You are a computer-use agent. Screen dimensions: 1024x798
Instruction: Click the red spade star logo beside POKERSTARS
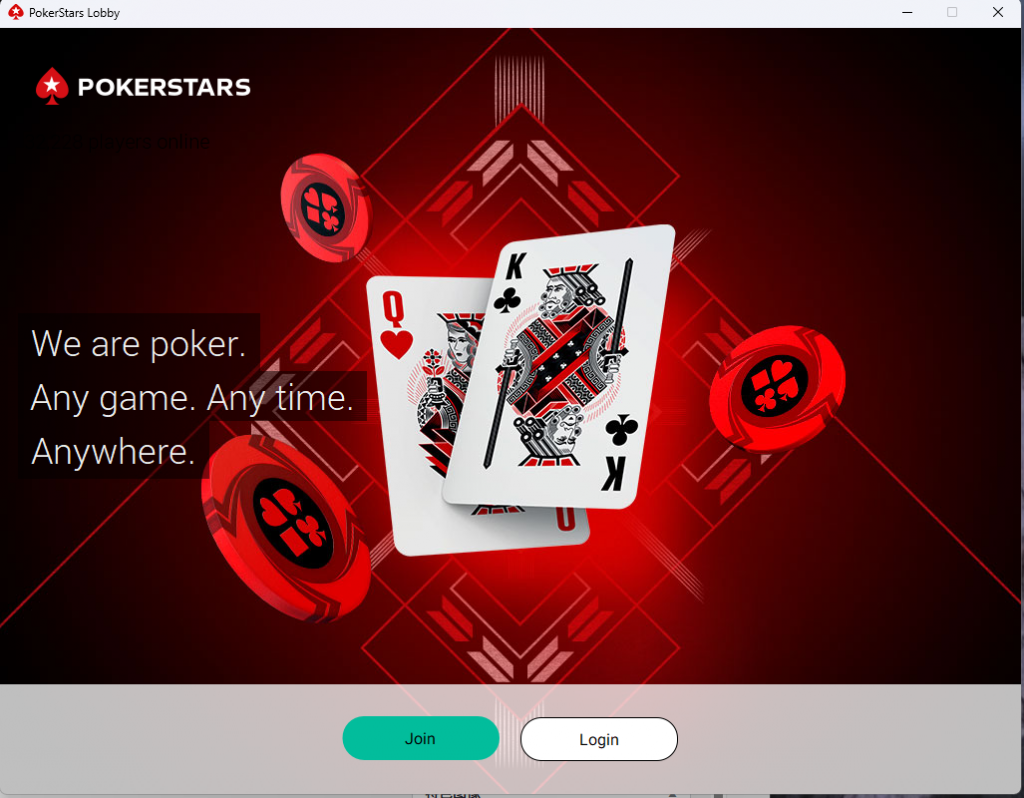(52, 86)
